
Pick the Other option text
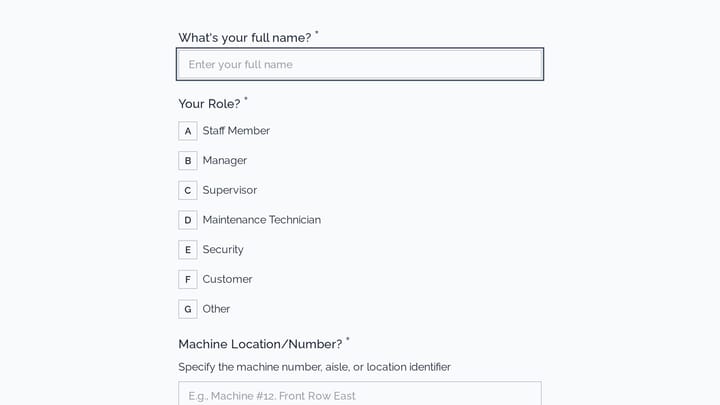click(216, 309)
